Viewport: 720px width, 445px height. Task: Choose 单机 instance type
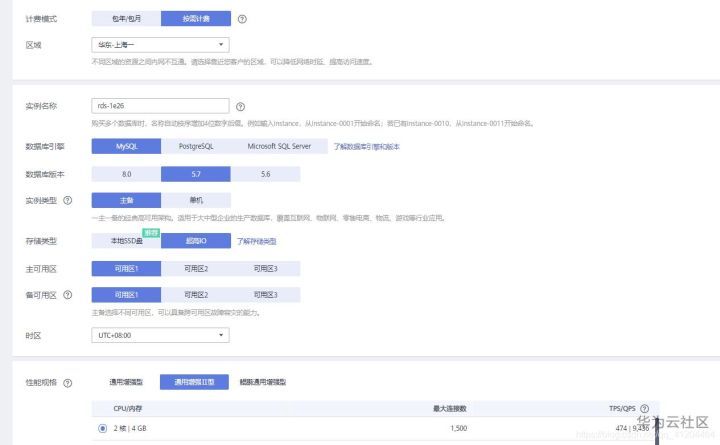click(x=196, y=200)
